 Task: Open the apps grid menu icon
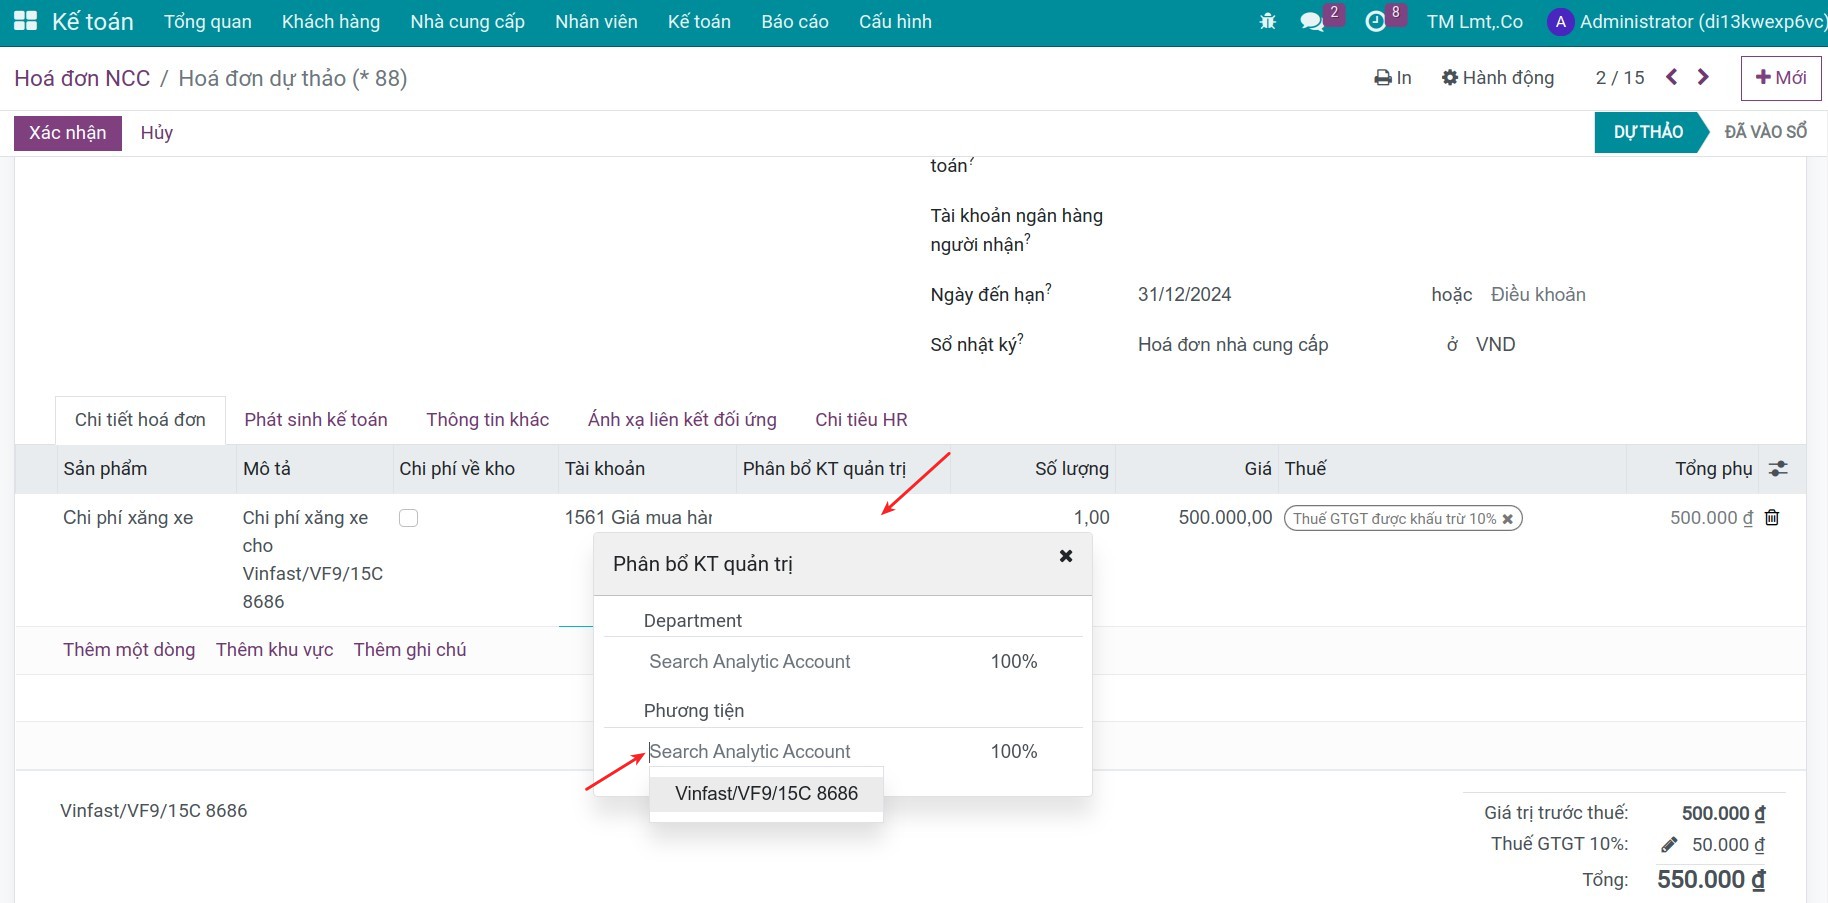(x=25, y=21)
